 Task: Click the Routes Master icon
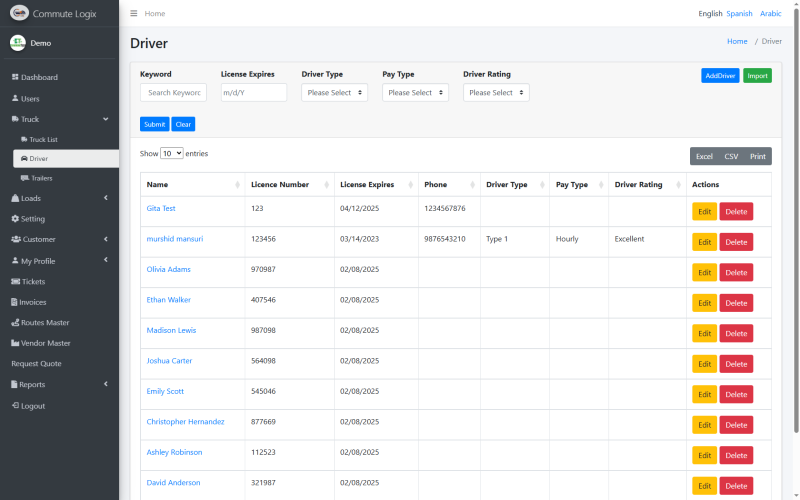coord(15,322)
